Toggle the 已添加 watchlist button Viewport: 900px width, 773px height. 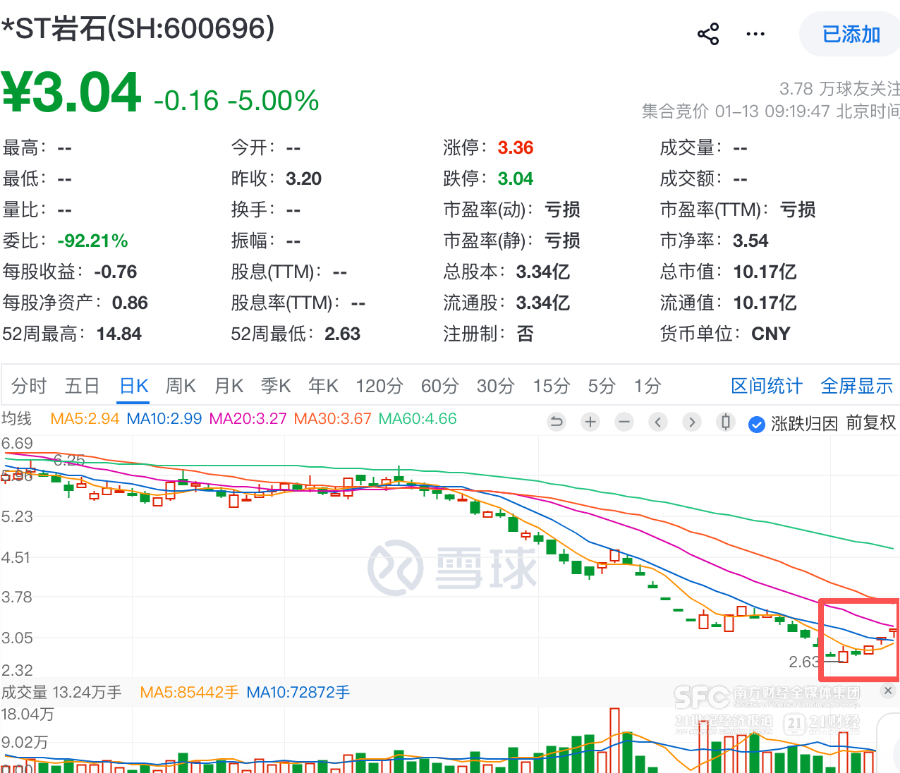[850, 35]
